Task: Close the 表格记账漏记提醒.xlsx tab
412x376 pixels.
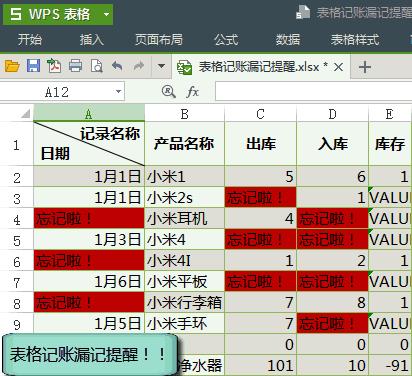Action: [338, 67]
